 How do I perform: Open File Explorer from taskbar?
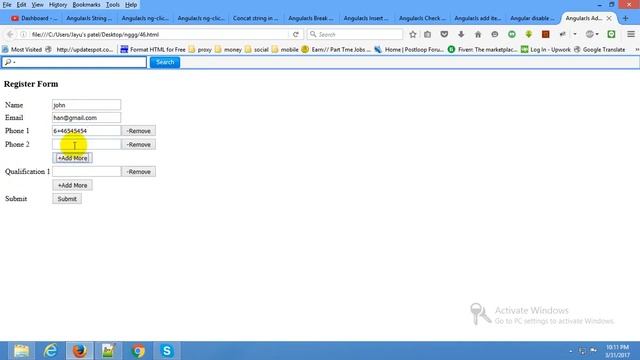[21, 351]
